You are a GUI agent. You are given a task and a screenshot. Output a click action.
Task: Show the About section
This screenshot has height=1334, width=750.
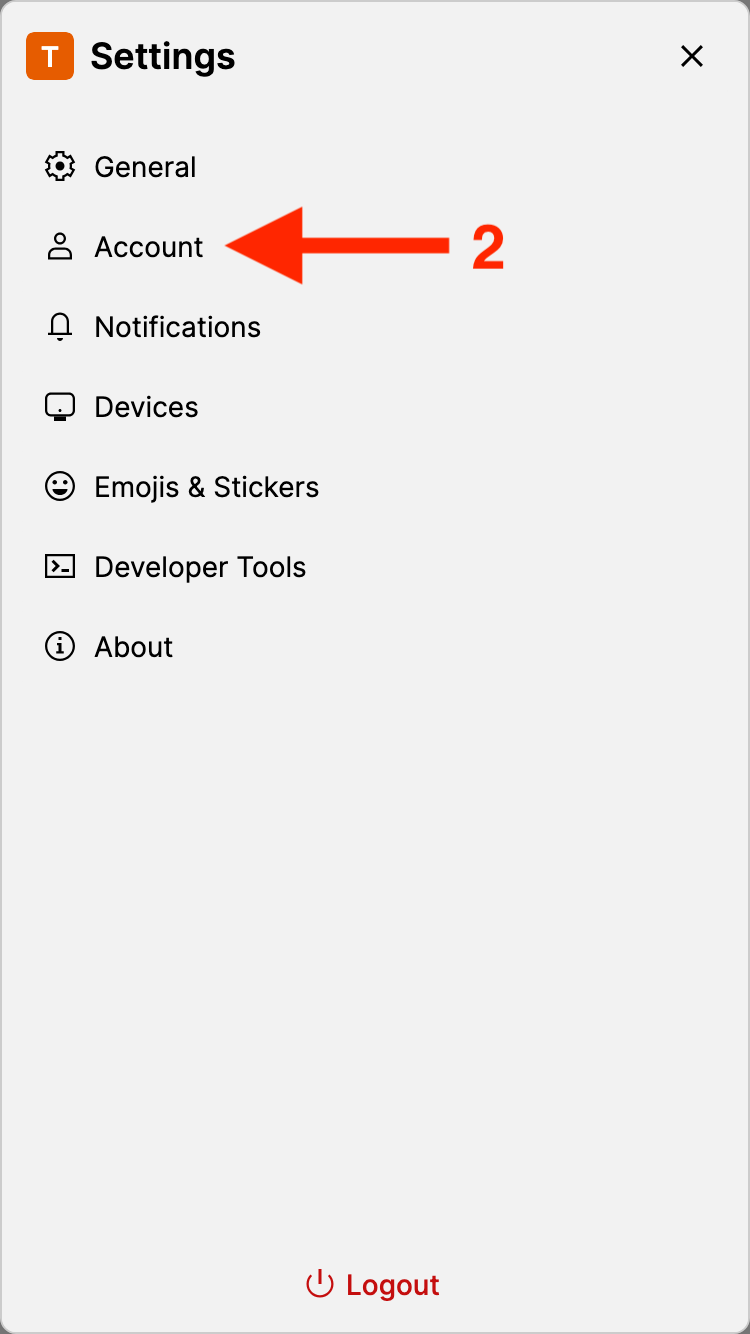(134, 647)
